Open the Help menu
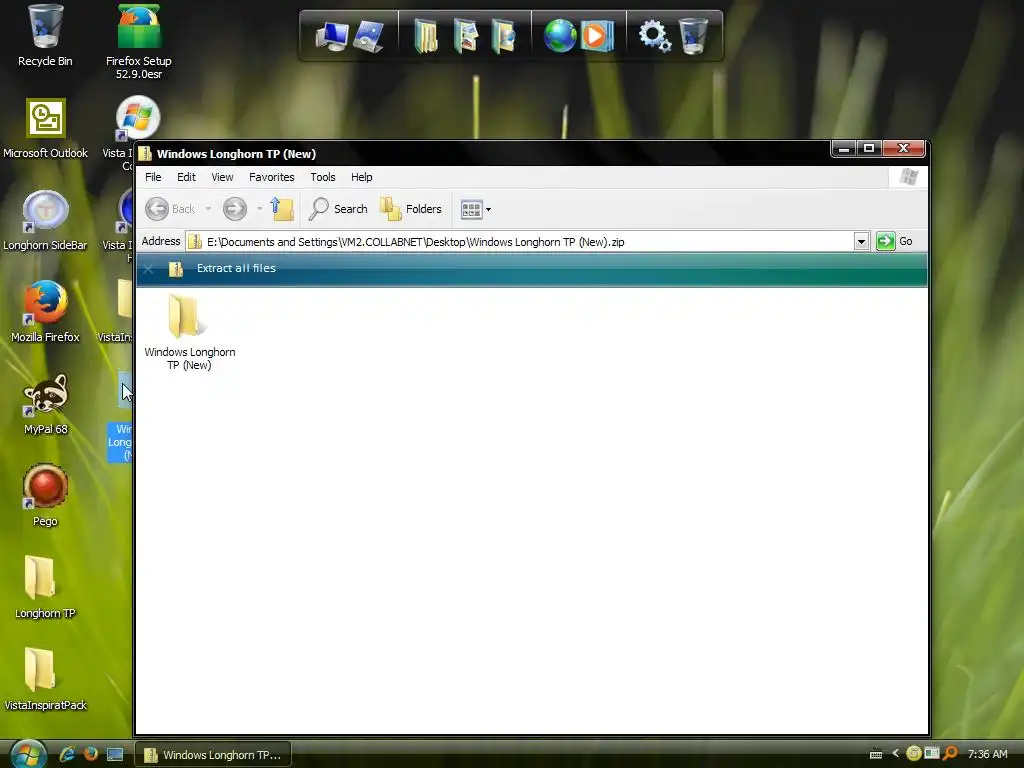This screenshot has height=768, width=1024. click(x=361, y=177)
